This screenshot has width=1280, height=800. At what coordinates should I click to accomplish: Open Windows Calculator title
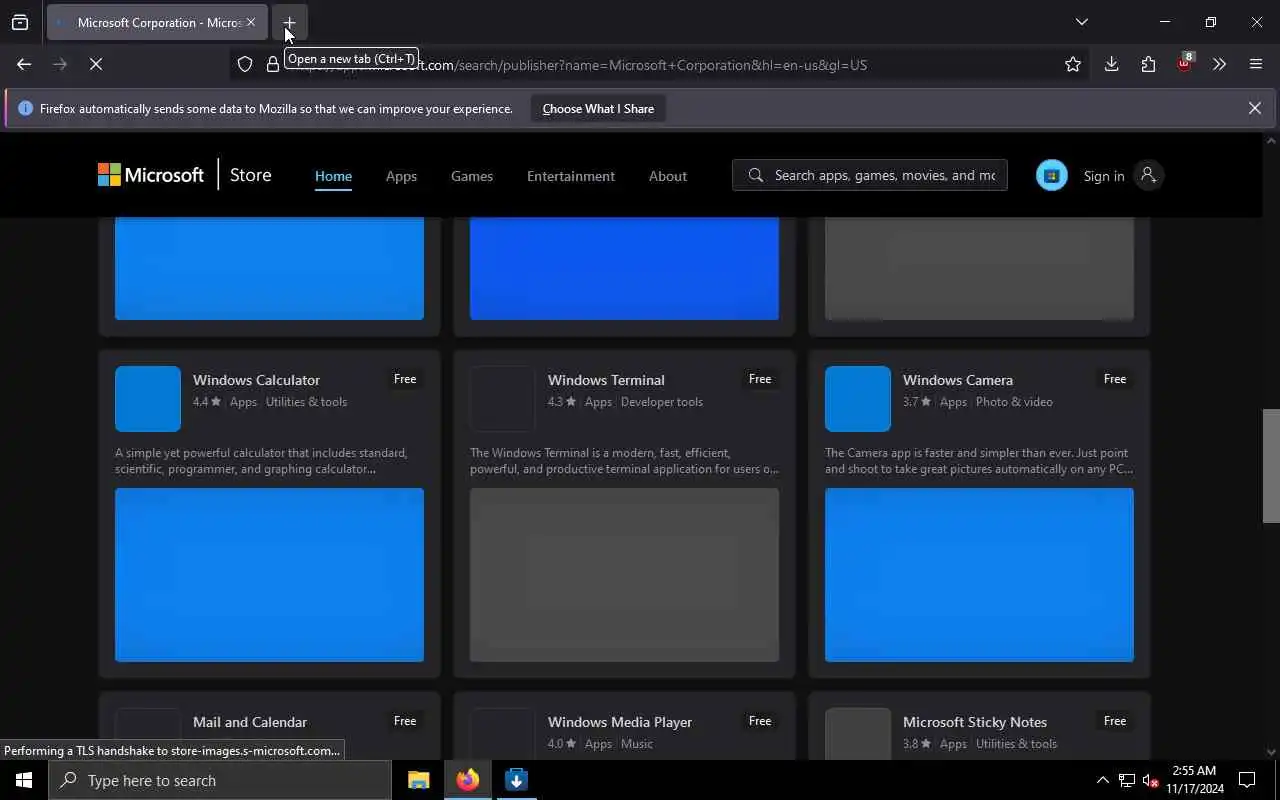click(x=256, y=380)
